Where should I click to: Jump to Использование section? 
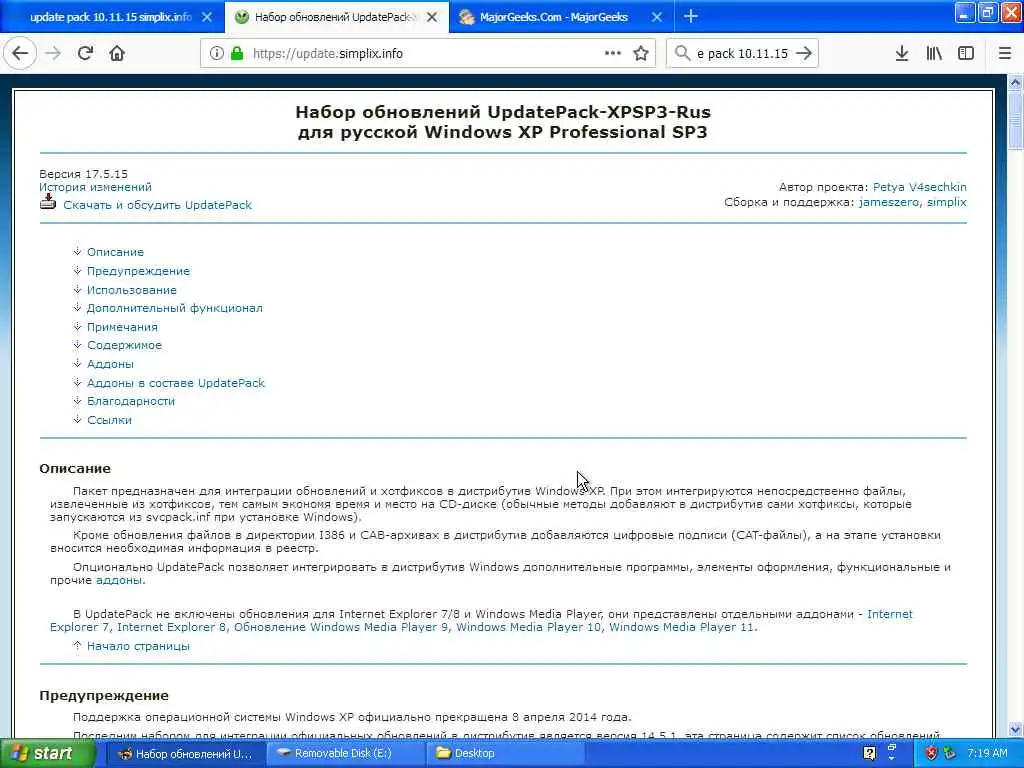132,290
